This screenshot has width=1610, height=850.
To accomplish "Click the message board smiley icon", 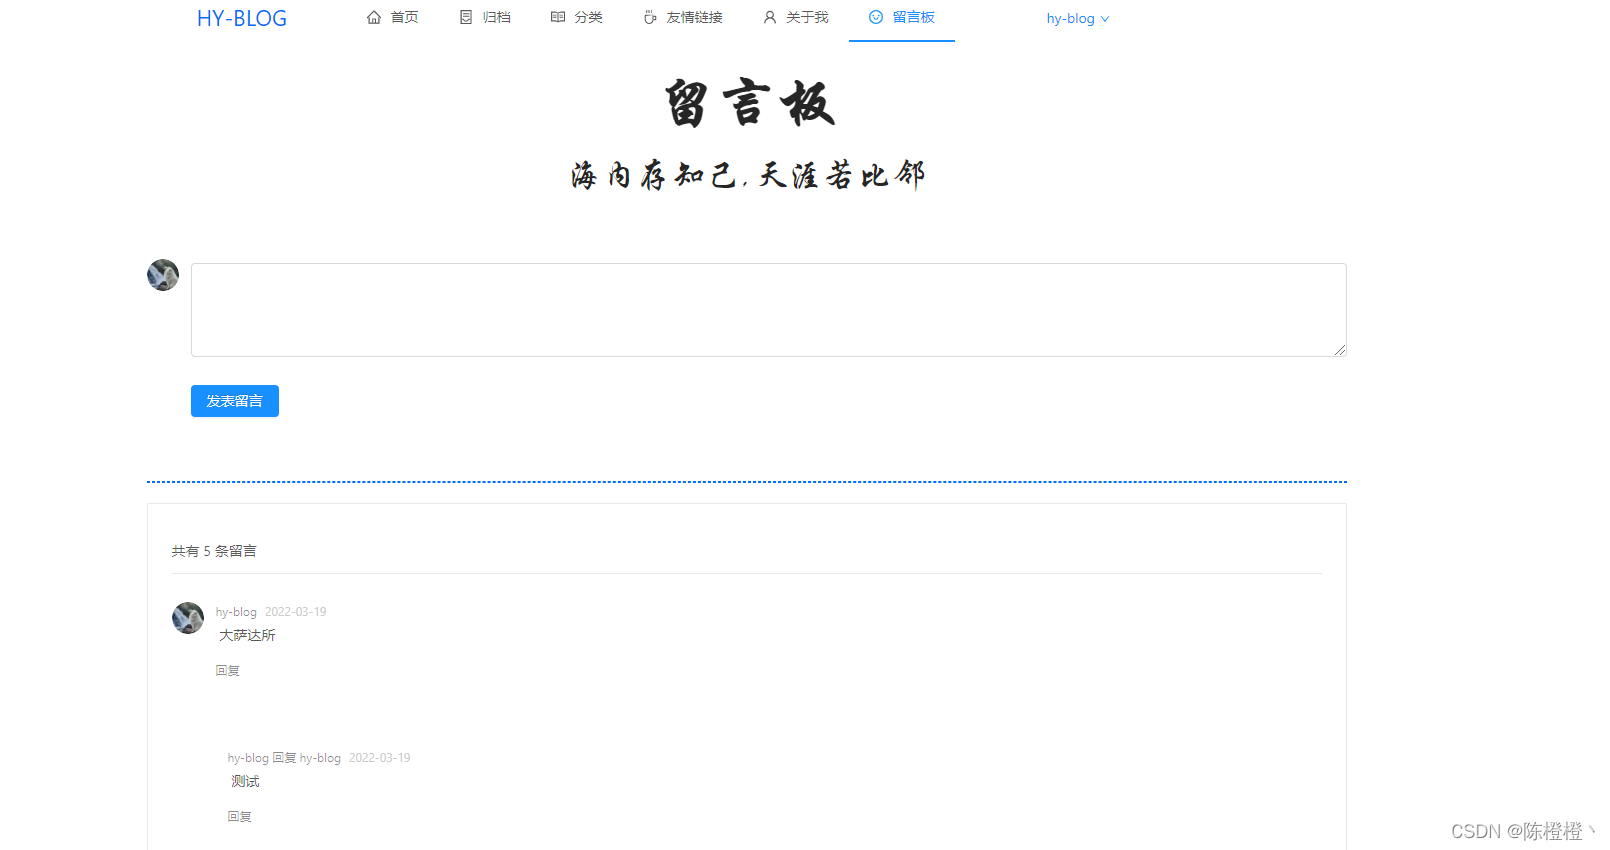I will click(876, 17).
